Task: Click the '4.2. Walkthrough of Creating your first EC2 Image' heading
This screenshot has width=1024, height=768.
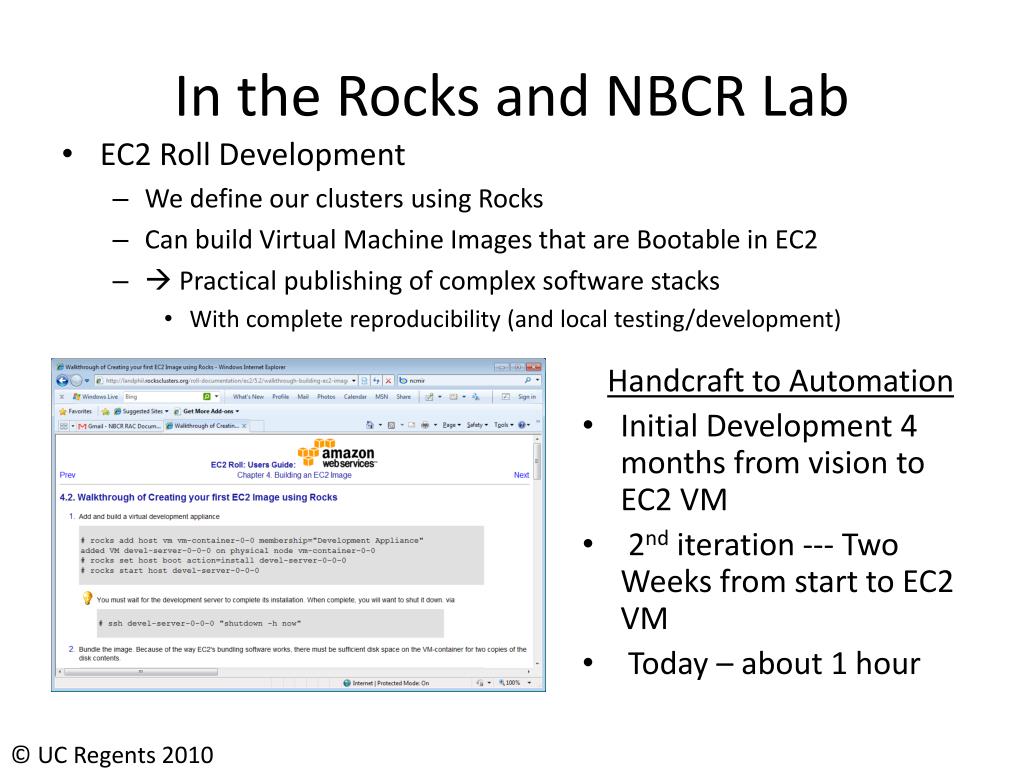Action: click(x=199, y=497)
